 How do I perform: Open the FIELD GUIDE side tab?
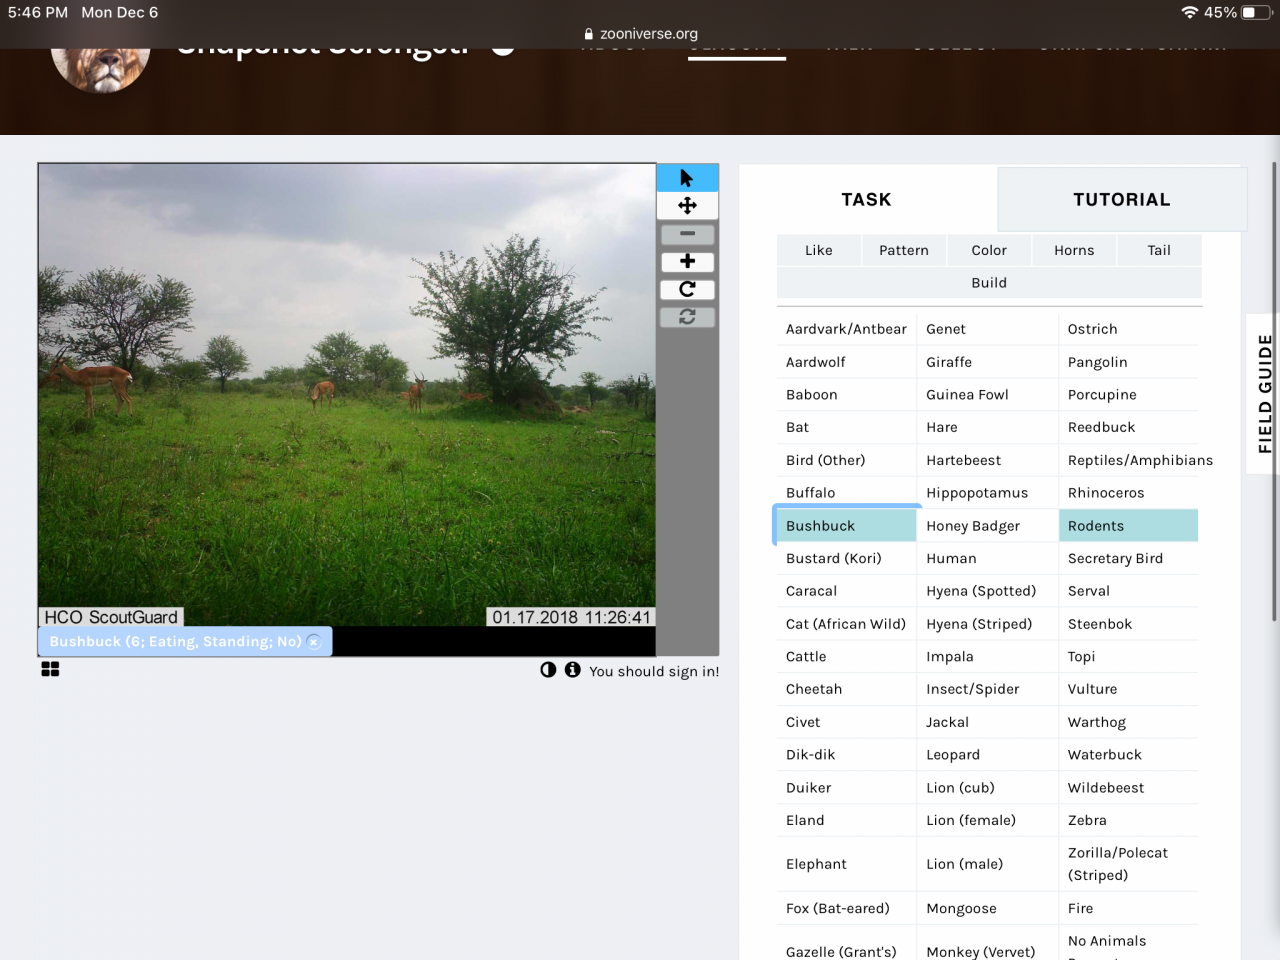point(1264,393)
